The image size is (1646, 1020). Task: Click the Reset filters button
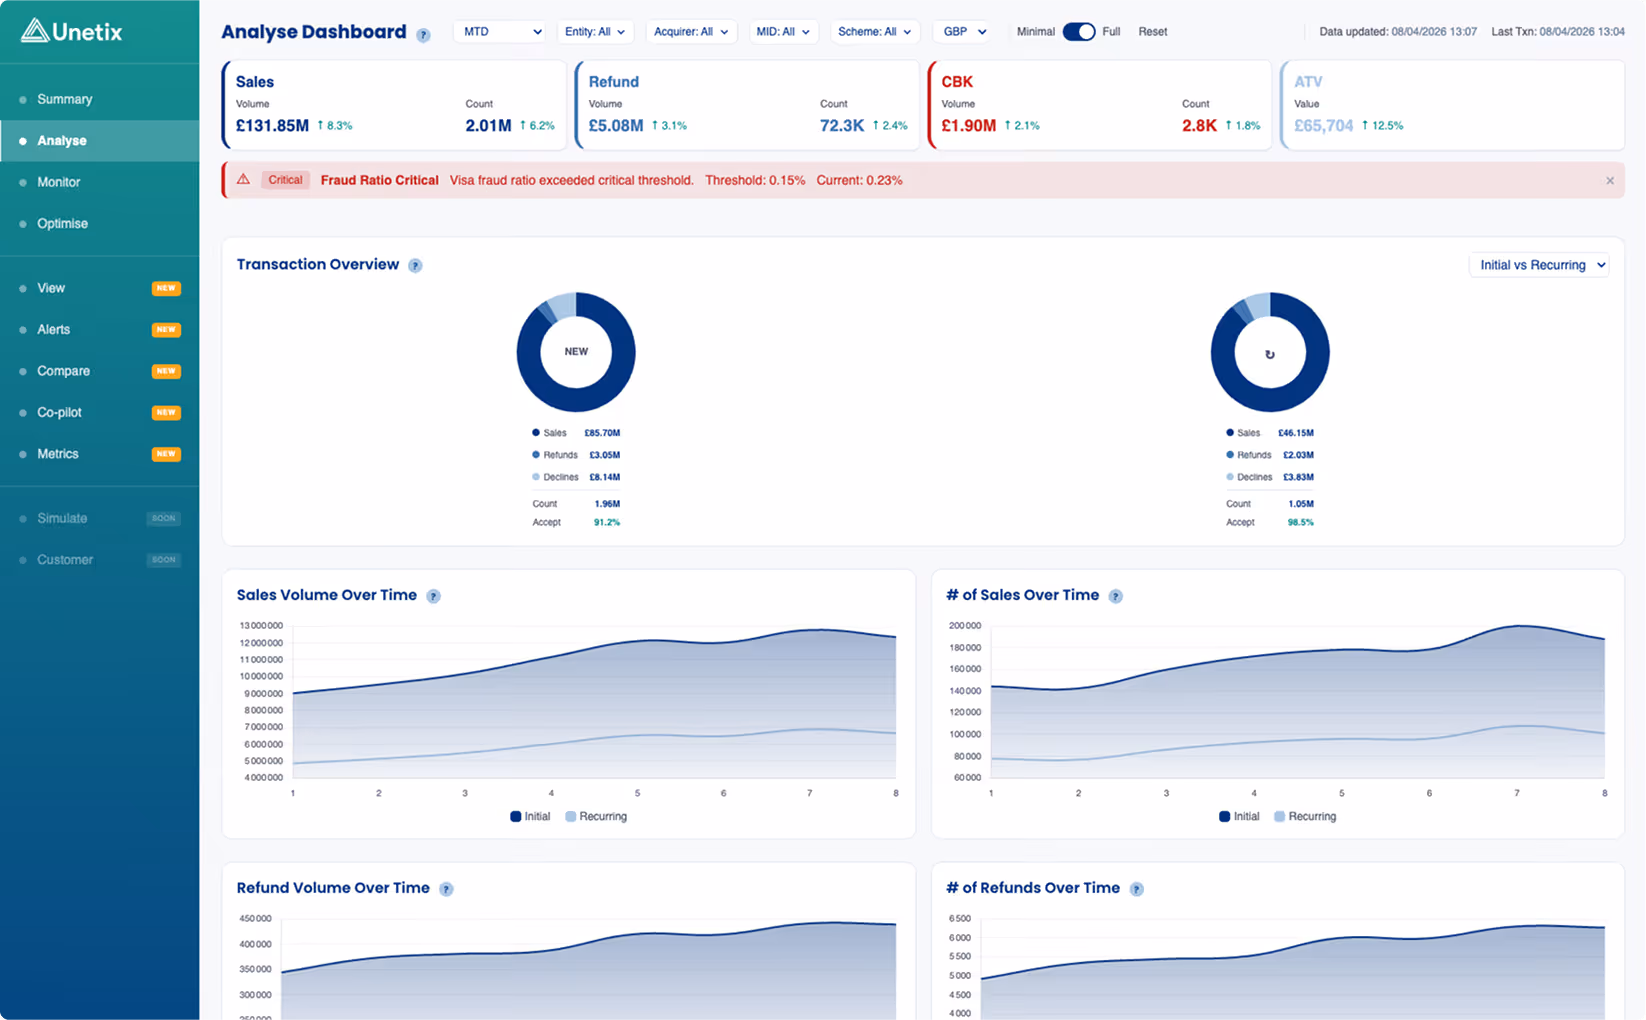point(1152,32)
